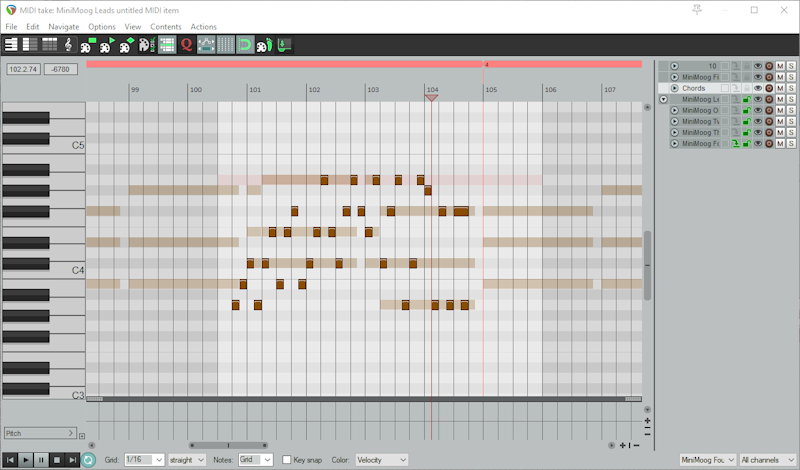Switch to notation view with treble clef icon
This screenshot has height=470, width=800.
(68, 44)
